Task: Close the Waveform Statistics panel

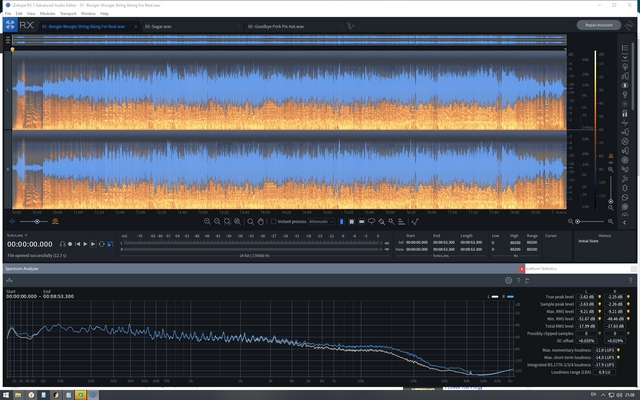Action: click(521, 269)
